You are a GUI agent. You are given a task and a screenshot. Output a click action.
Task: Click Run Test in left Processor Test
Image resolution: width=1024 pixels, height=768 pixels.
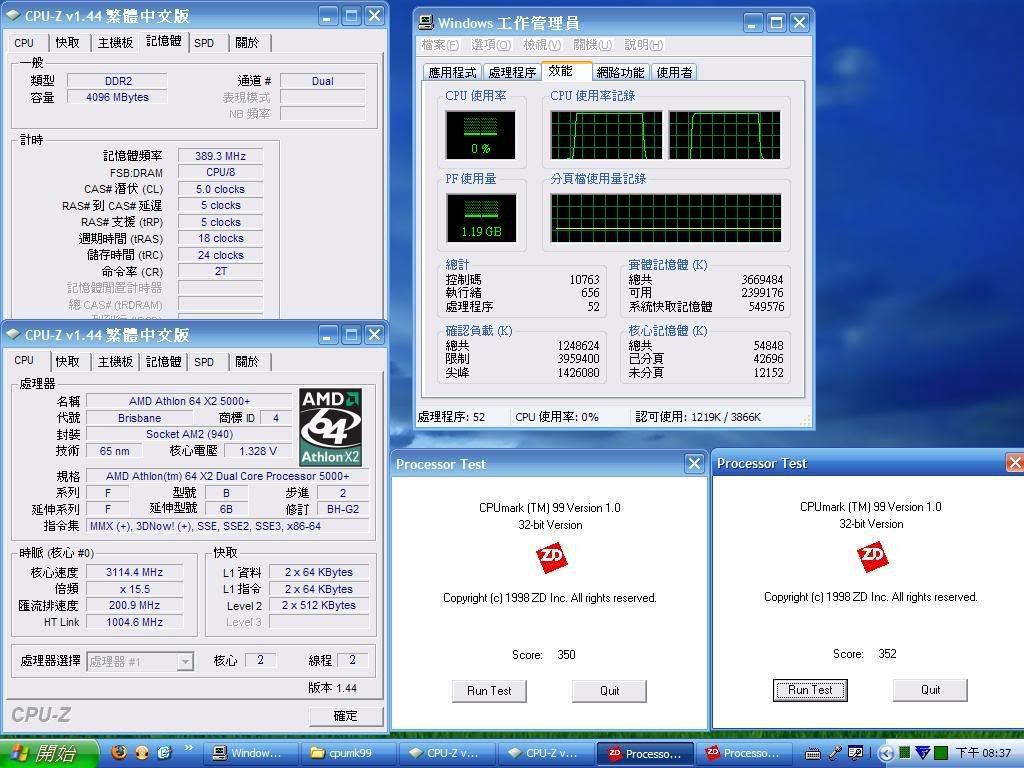click(489, 691)
